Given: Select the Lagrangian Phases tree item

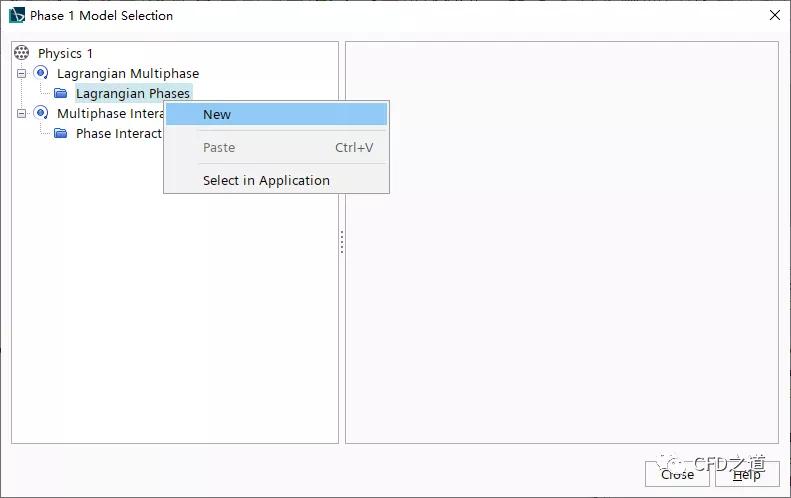Looking at the screenshot, I should pyautogui.click(x=133, y=93).
